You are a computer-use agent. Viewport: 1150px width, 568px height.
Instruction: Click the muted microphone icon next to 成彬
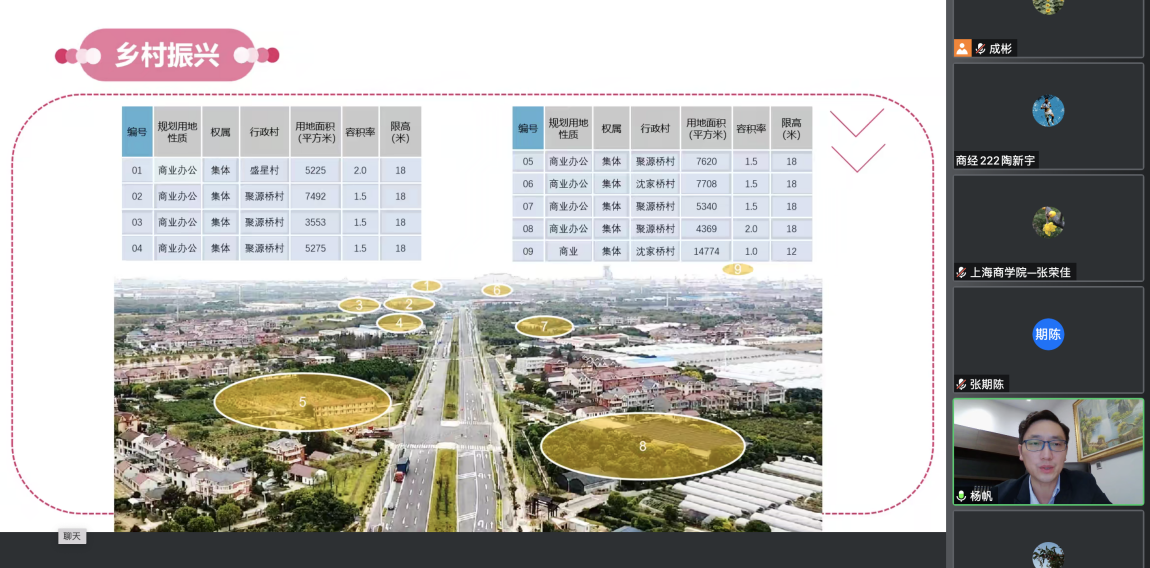[x=980, y=49]
